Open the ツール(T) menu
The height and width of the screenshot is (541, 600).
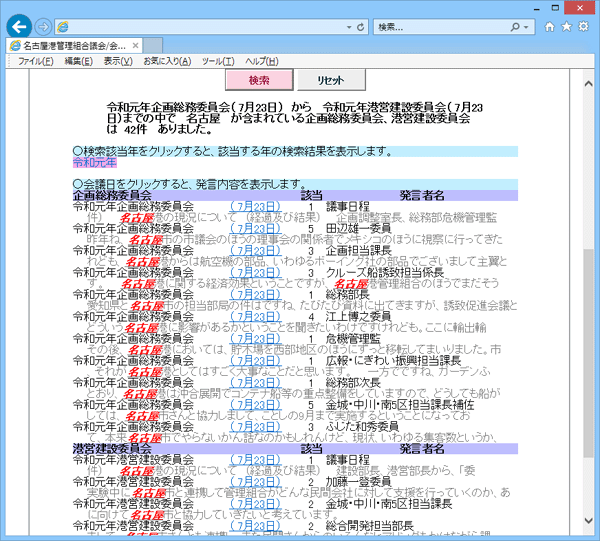[x=218, y=61]
